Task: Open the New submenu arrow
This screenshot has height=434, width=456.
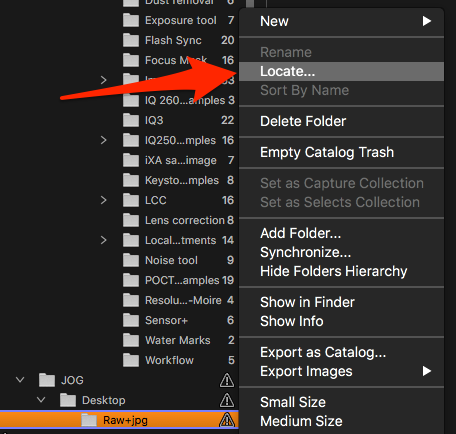Action: [427, 21]
